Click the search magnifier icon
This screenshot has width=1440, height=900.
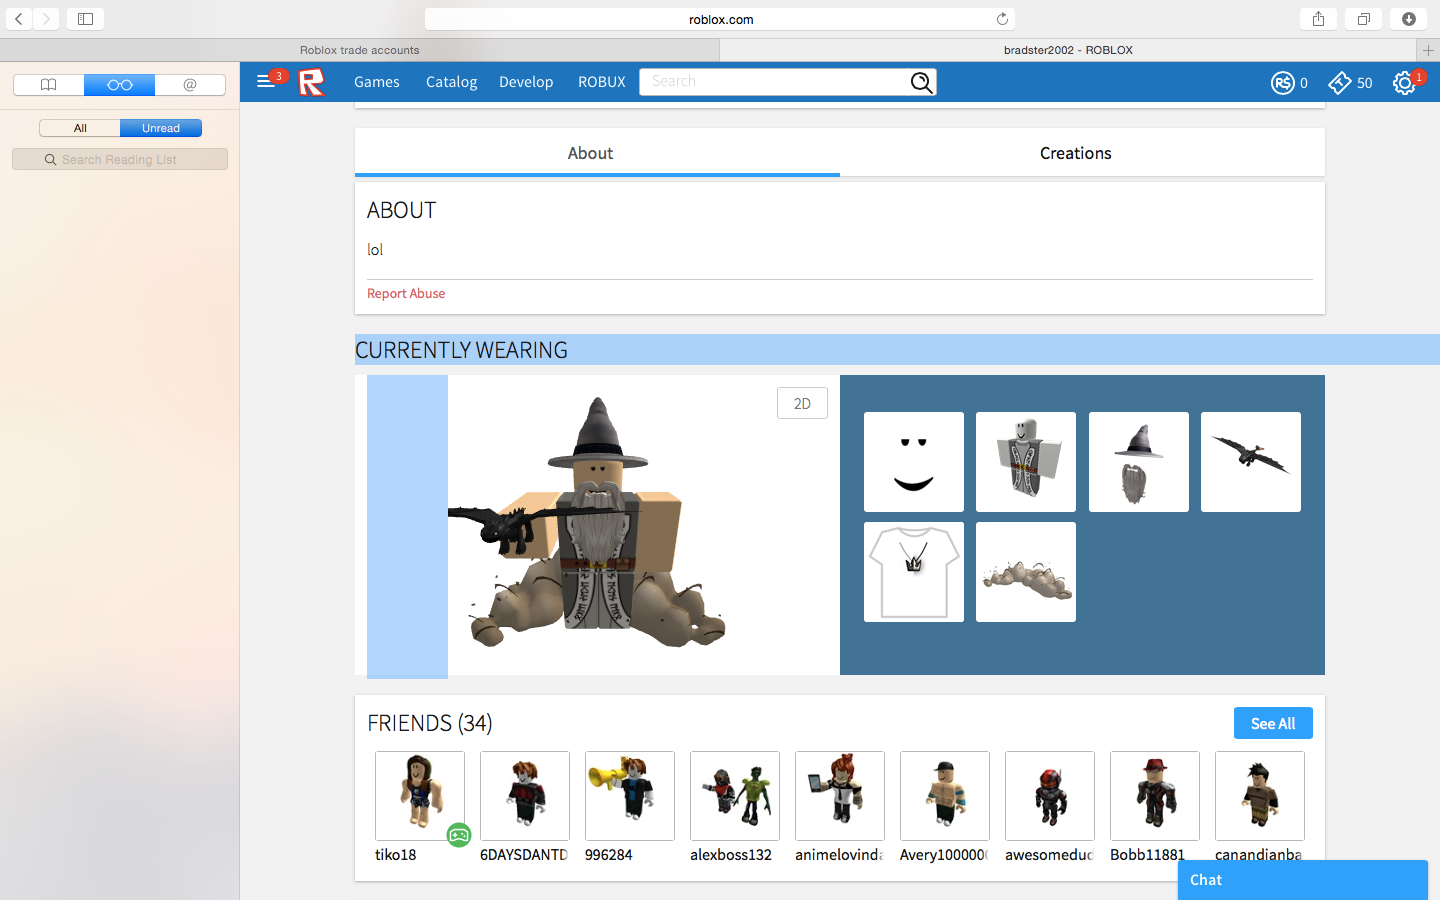(x=922, y=82)
